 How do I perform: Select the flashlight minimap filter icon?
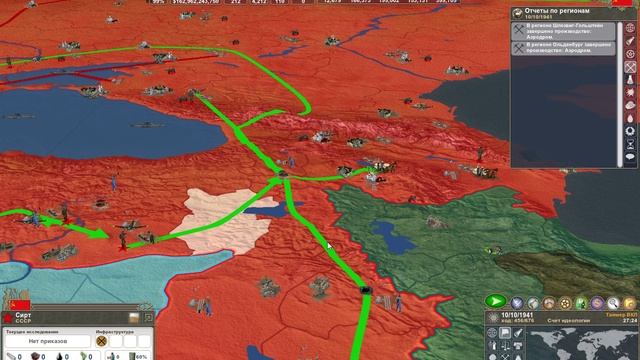[518, 333]
